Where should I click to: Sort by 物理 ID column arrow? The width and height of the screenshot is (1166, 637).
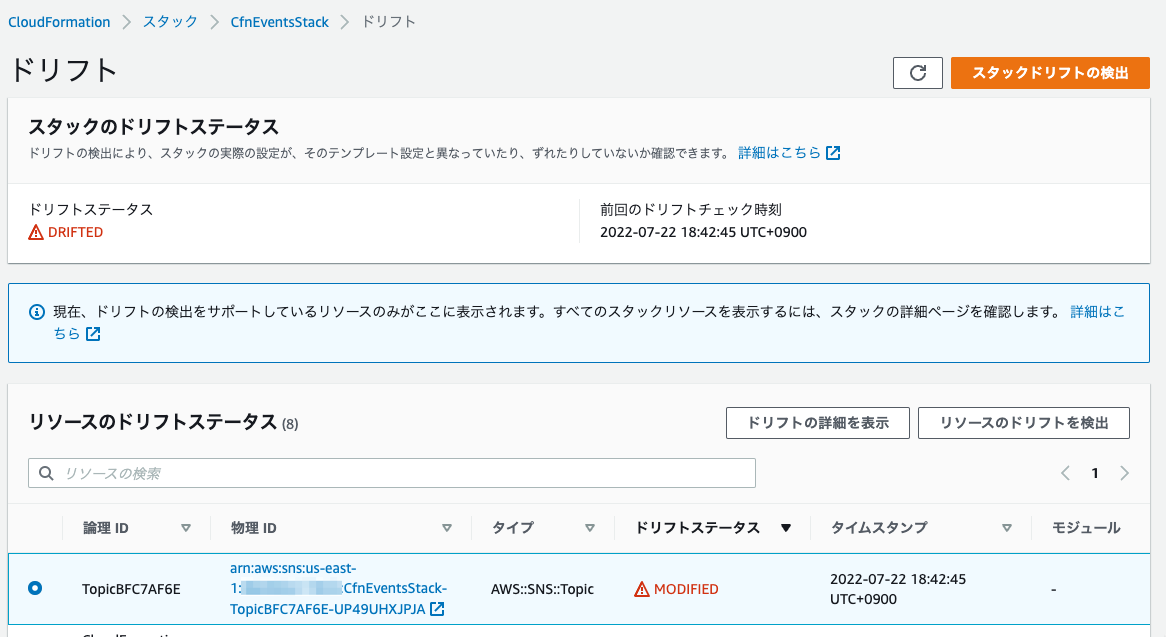[x=447, y=528]
